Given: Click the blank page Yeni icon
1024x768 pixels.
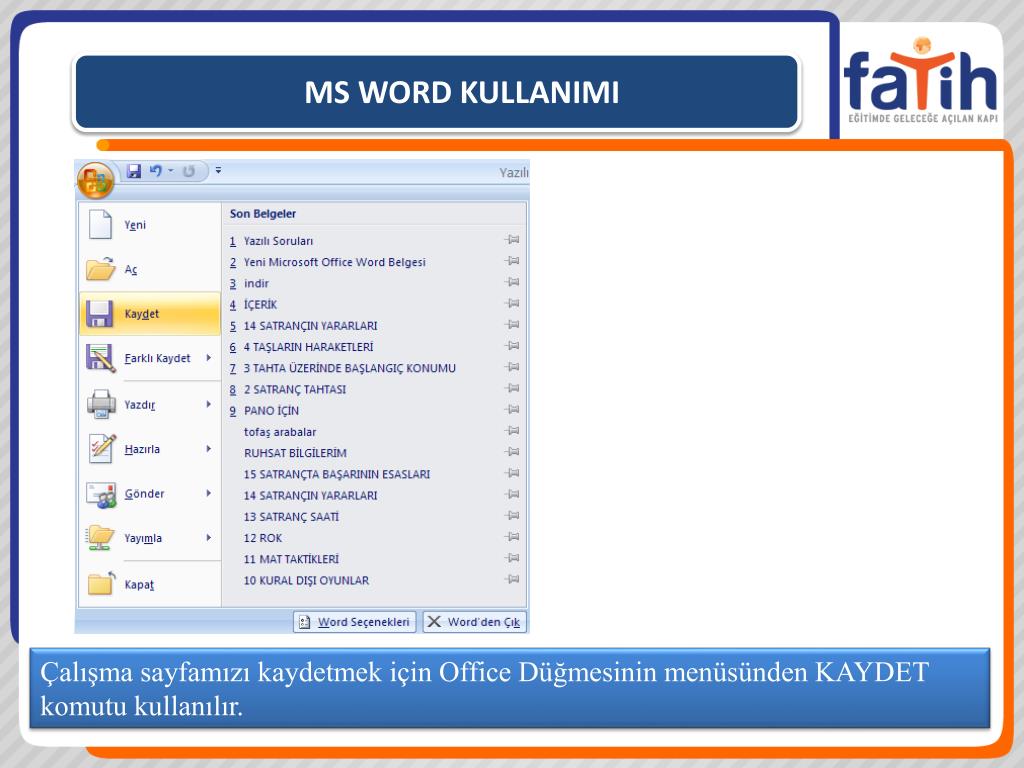Looking at the screenshot, I should pos(101,225).
